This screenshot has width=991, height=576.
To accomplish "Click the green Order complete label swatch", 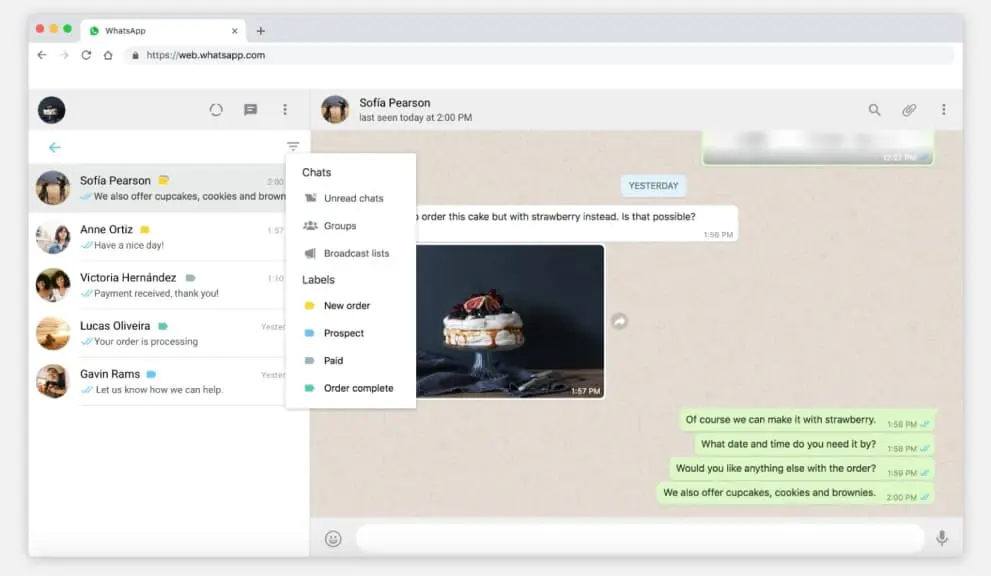I will 309,388.
